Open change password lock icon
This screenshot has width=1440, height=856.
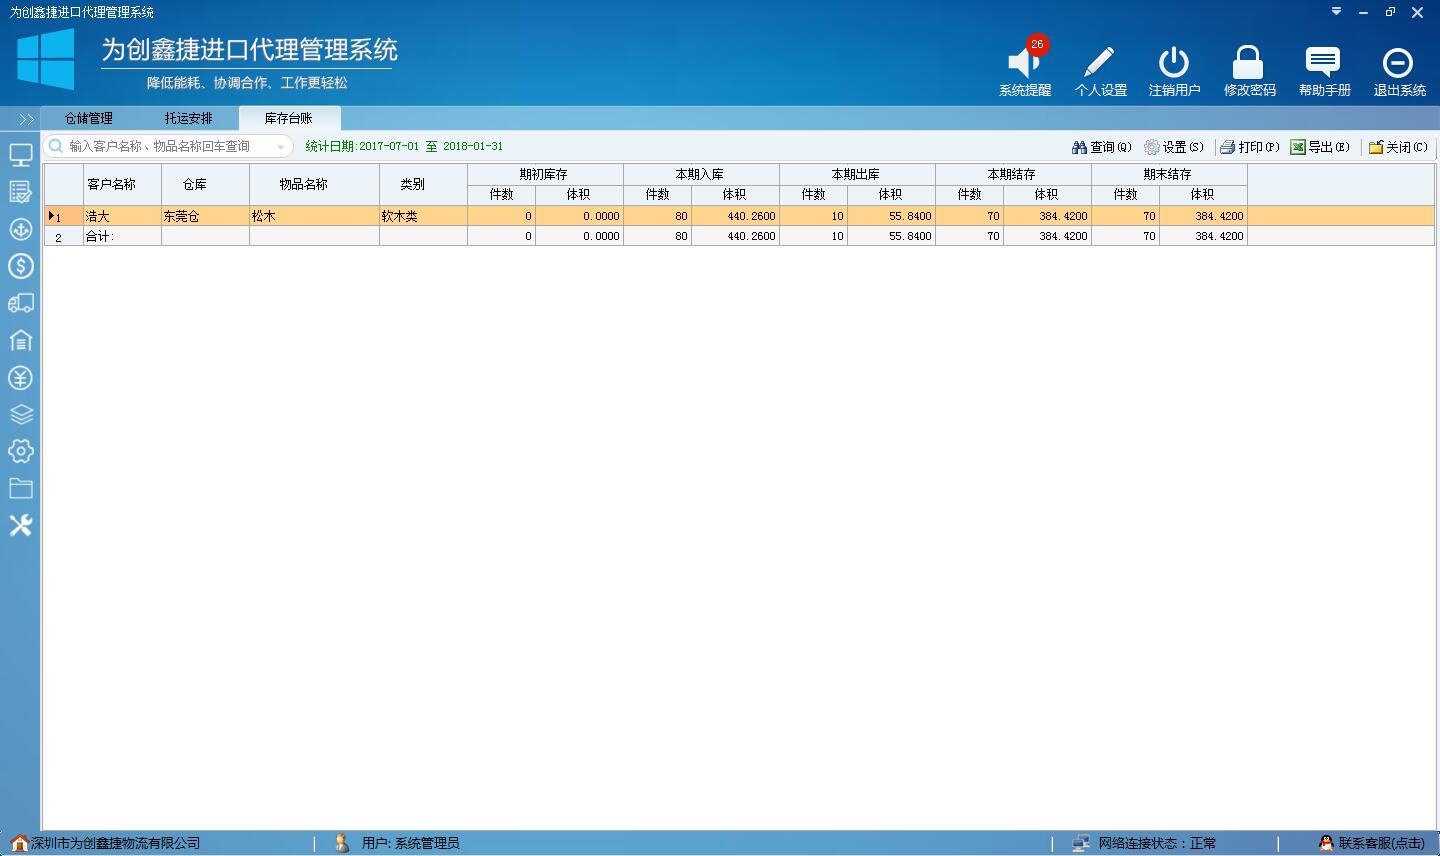coord(1248,63)
